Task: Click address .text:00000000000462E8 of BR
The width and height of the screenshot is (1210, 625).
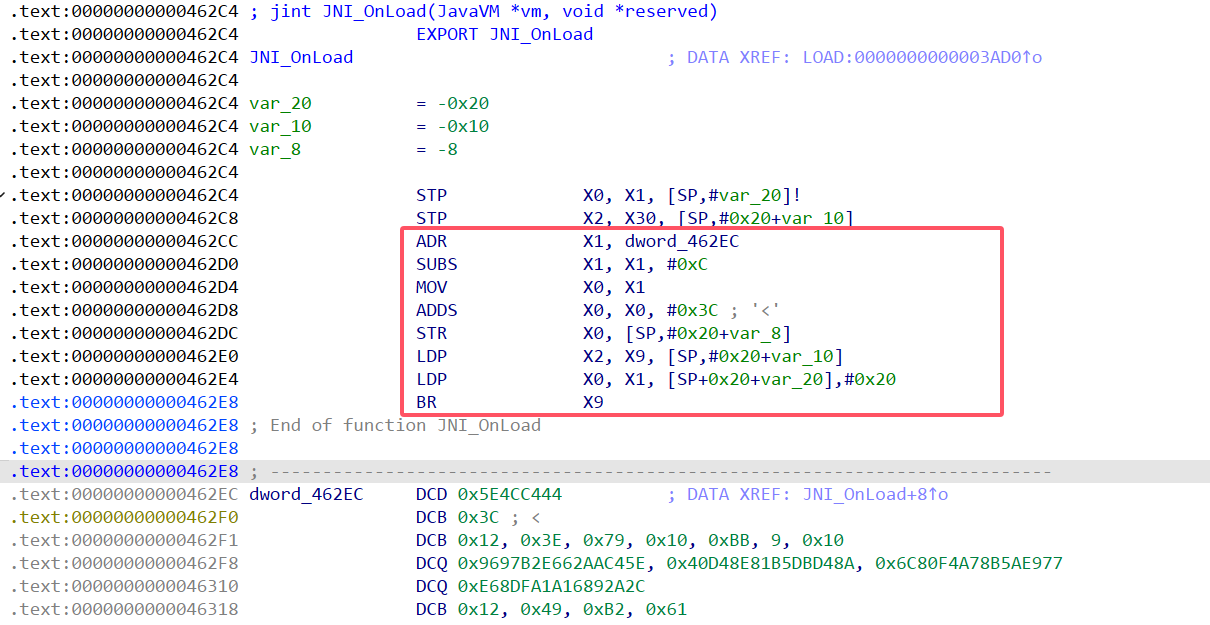Action: coord(124,402)
